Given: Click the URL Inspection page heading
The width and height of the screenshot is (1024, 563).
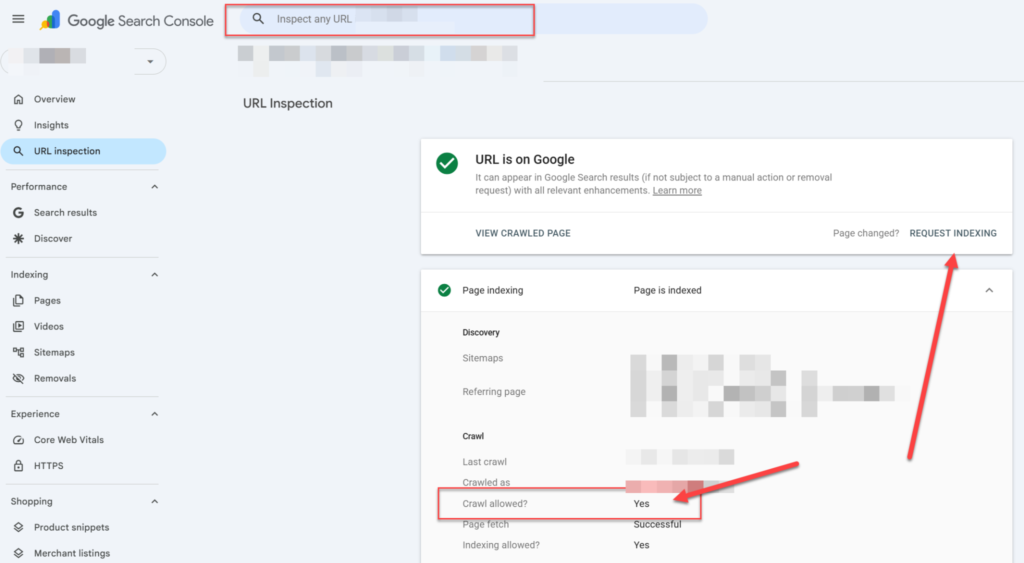Looking at the screenshot, I should [288, 103].
